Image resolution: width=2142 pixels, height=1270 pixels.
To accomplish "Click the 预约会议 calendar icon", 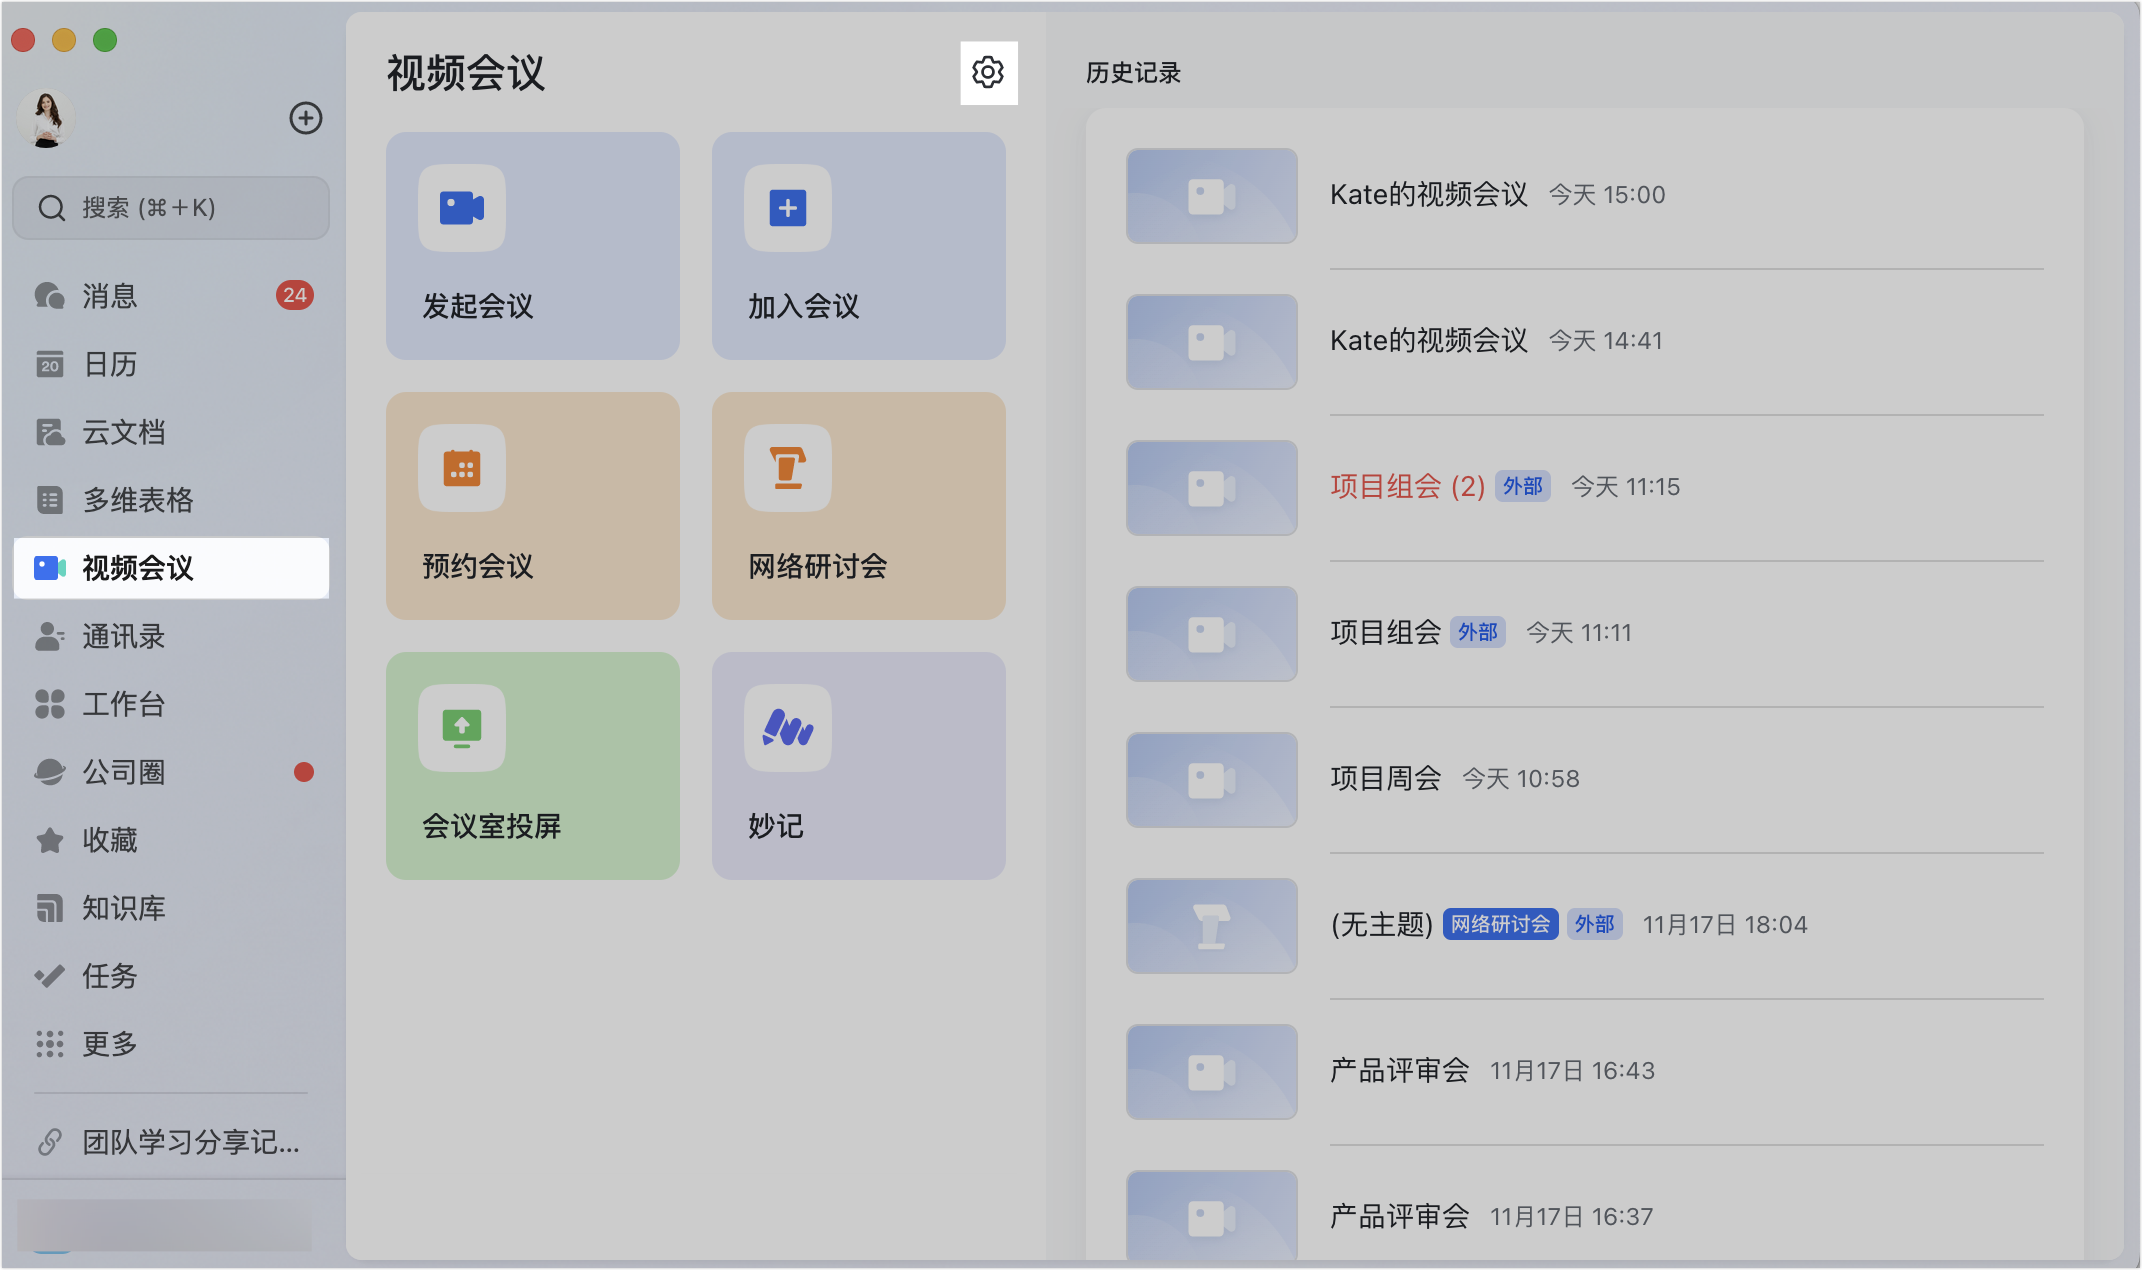I will pos(462,468).
